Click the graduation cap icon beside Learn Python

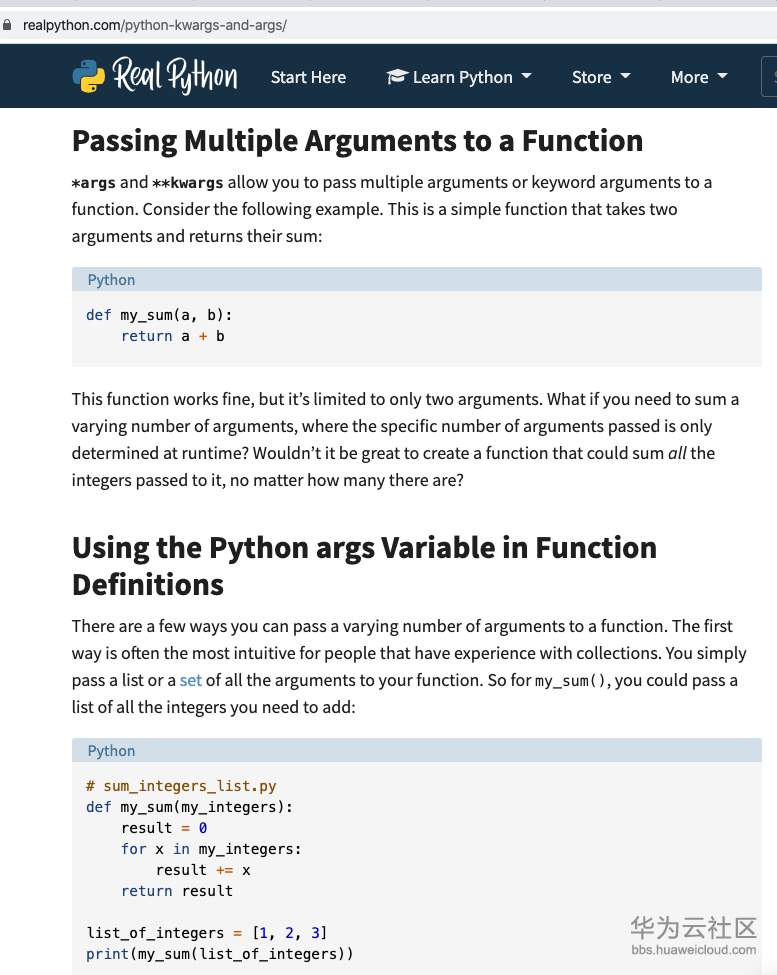click(397, 76)
